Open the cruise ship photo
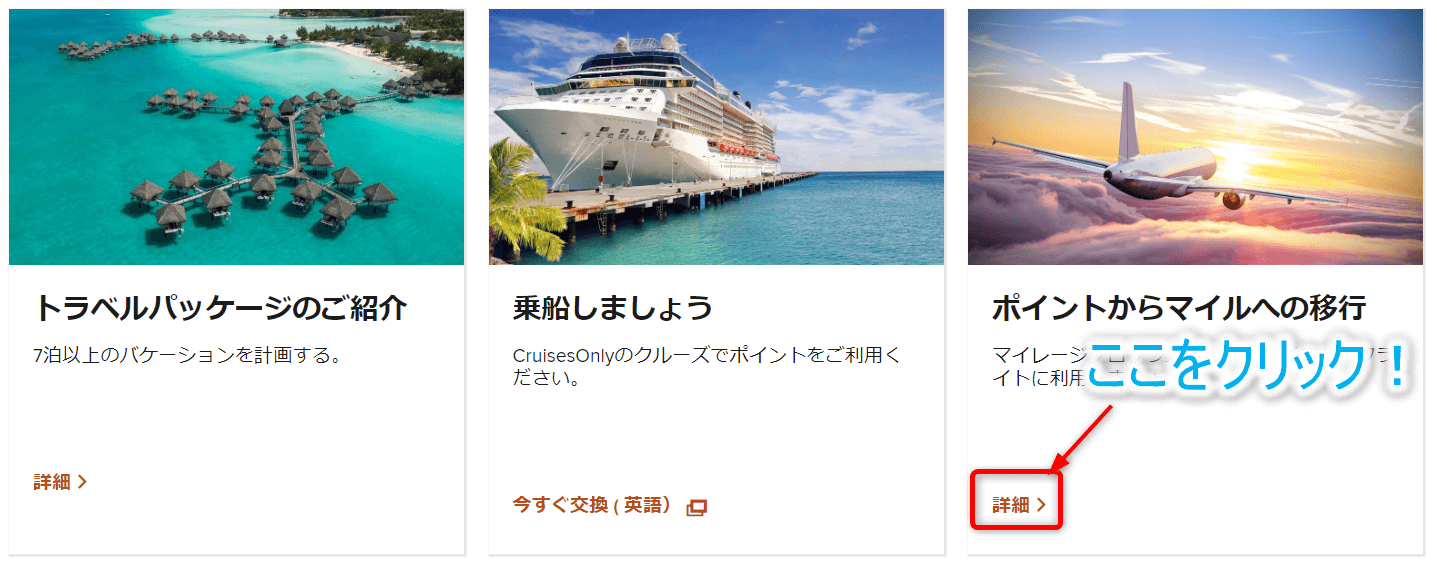The height and width of the screenshot is (563, 1437). (x=716, y=137)
